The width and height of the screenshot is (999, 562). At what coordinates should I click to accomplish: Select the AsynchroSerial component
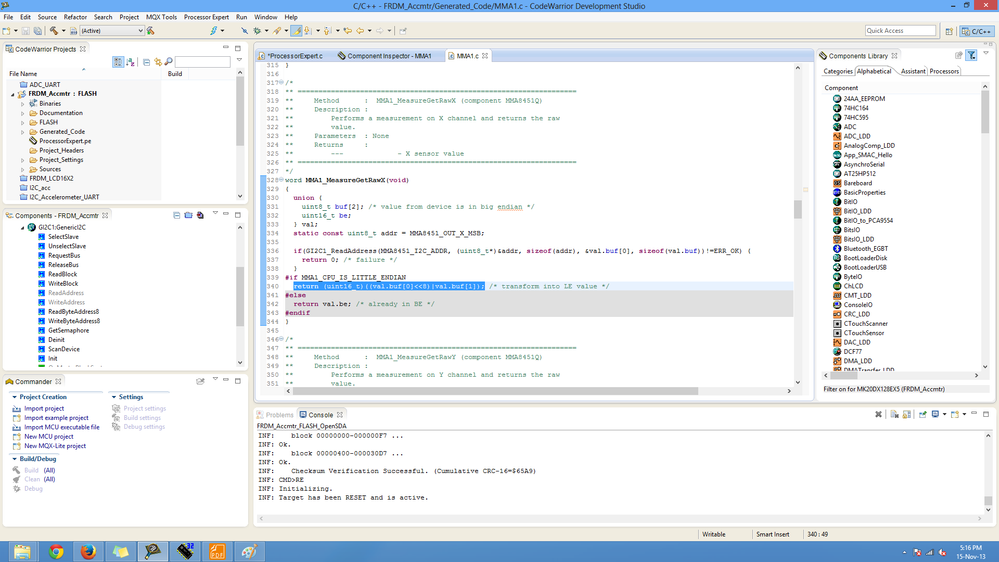[863, 164]
